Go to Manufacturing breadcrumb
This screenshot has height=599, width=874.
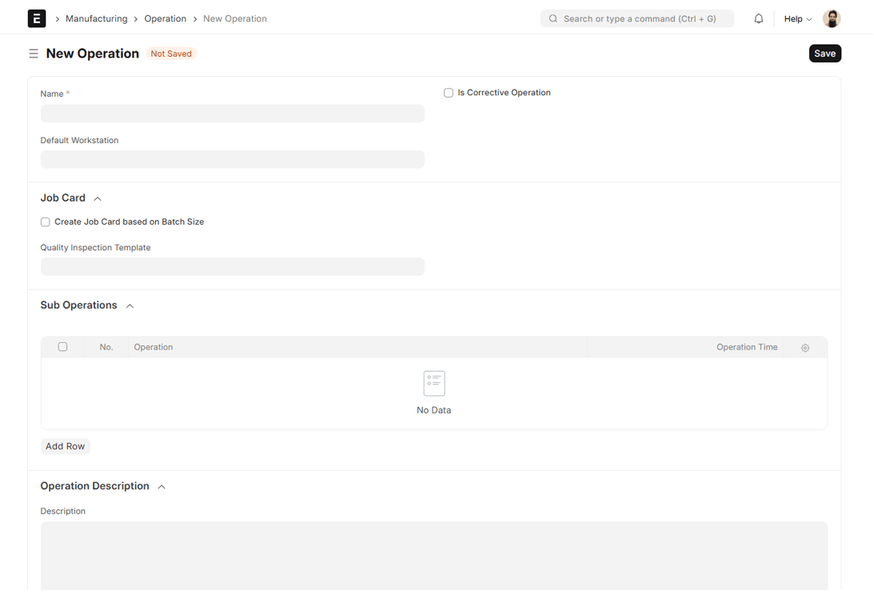click(96, 18)
